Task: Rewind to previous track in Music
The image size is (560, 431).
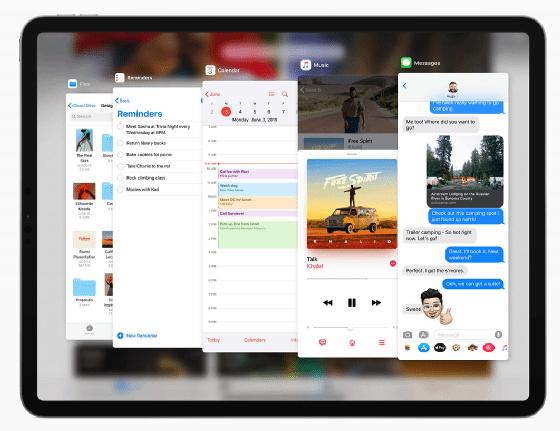Action: (328, 303)
